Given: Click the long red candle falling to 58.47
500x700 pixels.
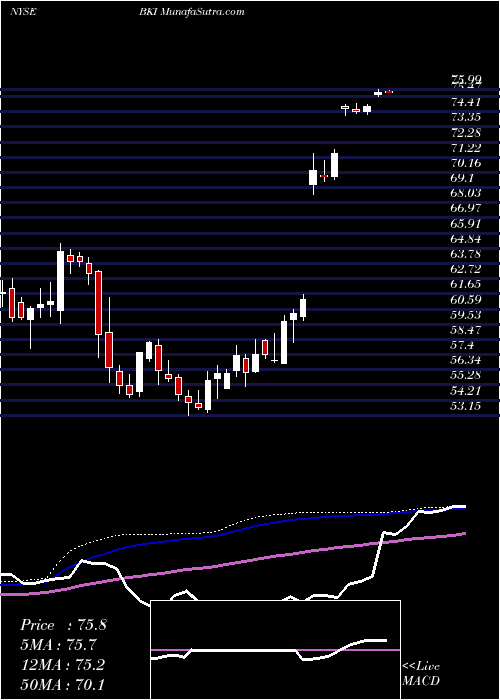Looking at the screenshot, I should coord(98,303).
